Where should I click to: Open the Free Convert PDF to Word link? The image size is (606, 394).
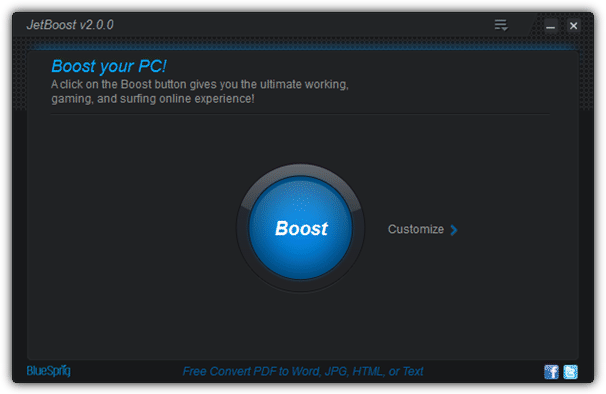(303, 372)
